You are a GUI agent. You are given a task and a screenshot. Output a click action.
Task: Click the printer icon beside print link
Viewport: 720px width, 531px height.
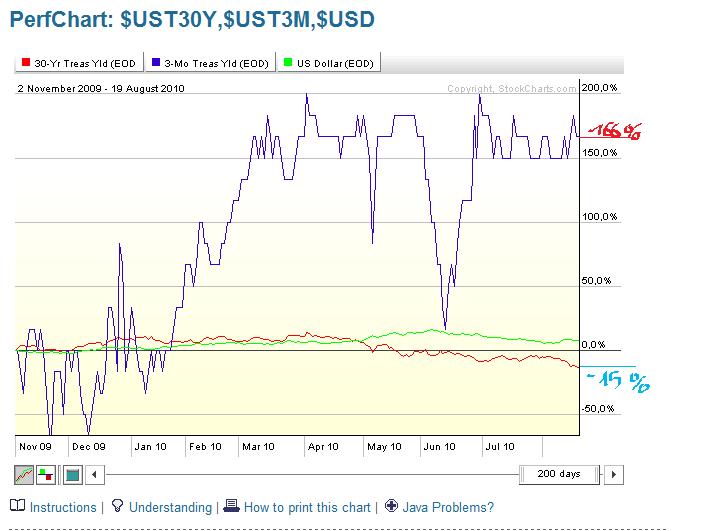click(x=231, y=507)
